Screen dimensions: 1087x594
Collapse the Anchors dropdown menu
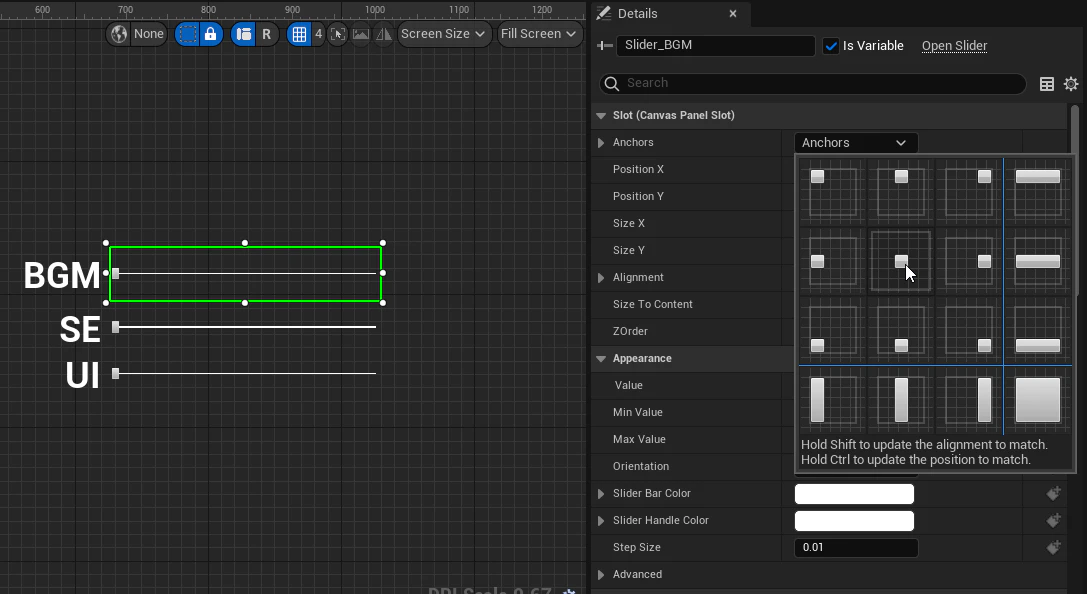pos(855,143)
